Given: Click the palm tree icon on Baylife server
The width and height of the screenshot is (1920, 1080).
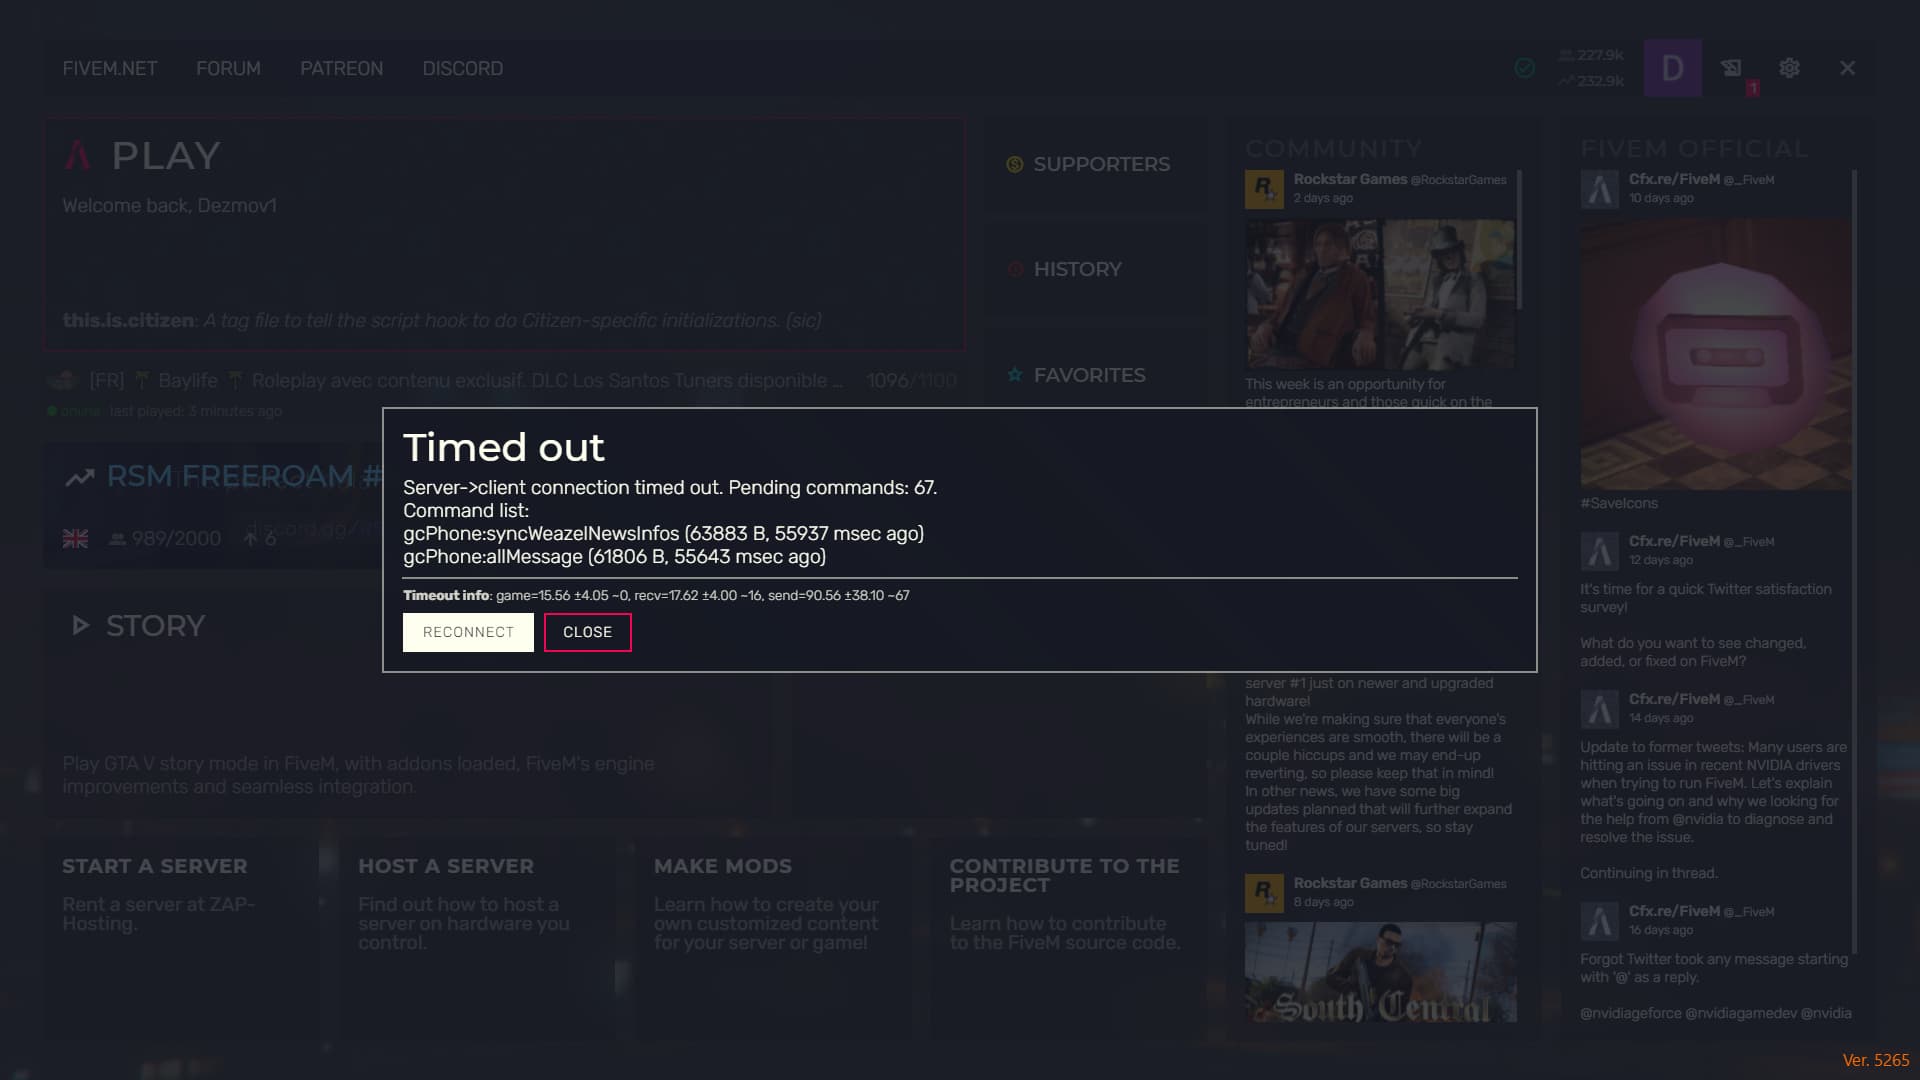Looking at the screenshot, I should (x=141, y=380).
